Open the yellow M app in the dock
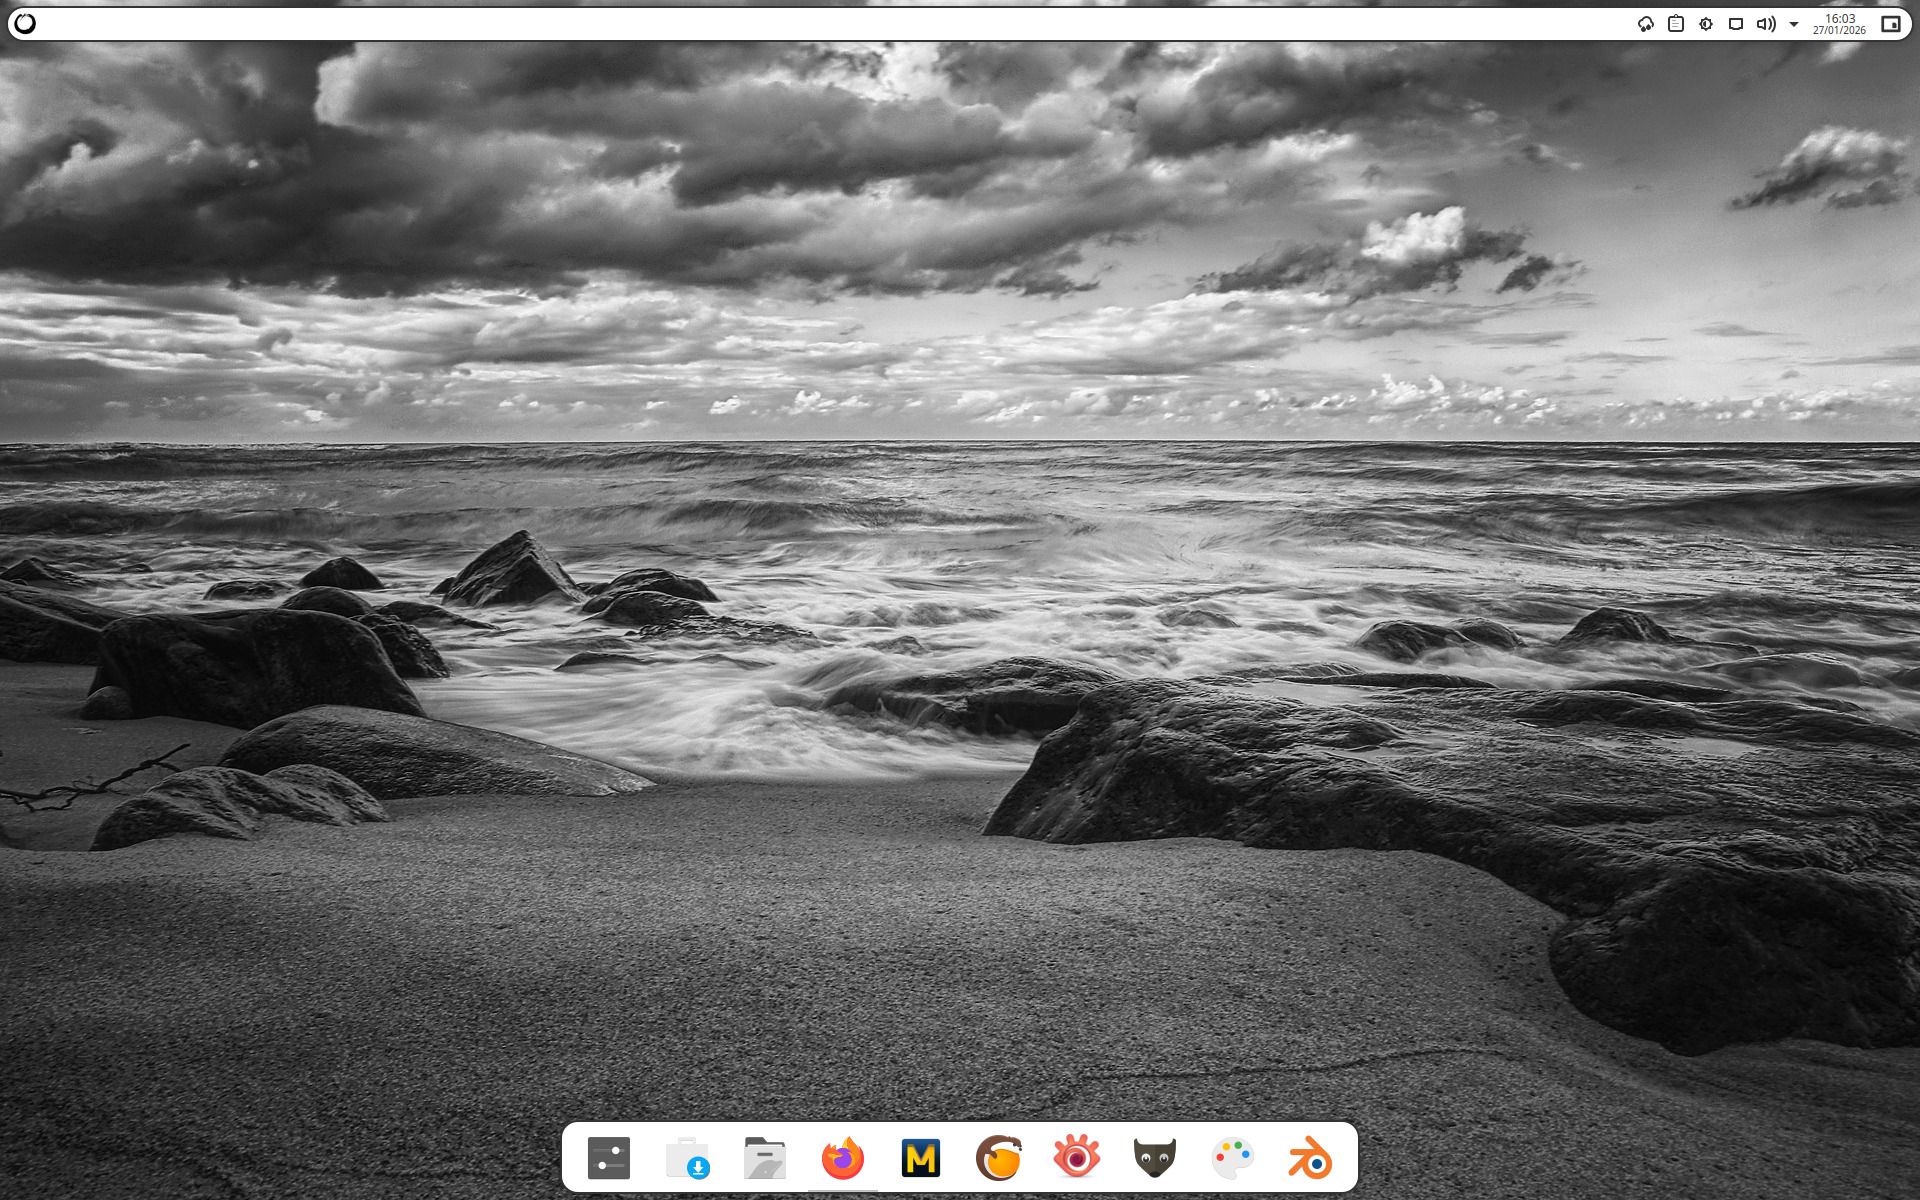This screenshot has width=1920, height=1200. tap(921, 1158)
